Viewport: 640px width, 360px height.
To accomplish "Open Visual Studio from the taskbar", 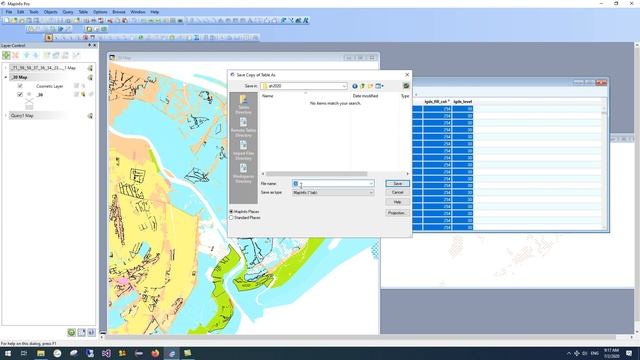I will (x=106, y=353).
